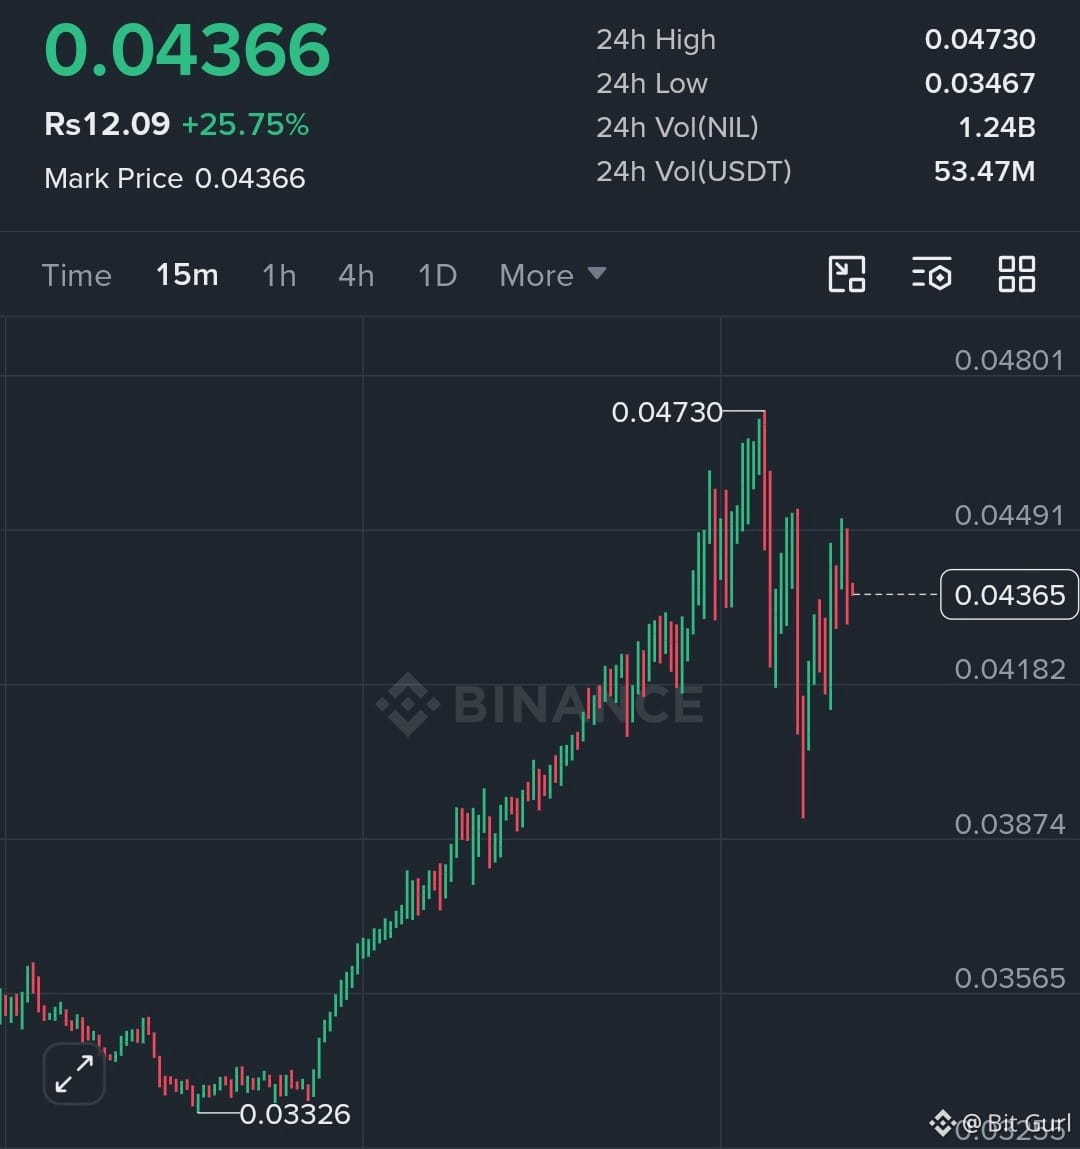
Task: Click the current price label 0.04365
Action: pos(1010,594)
